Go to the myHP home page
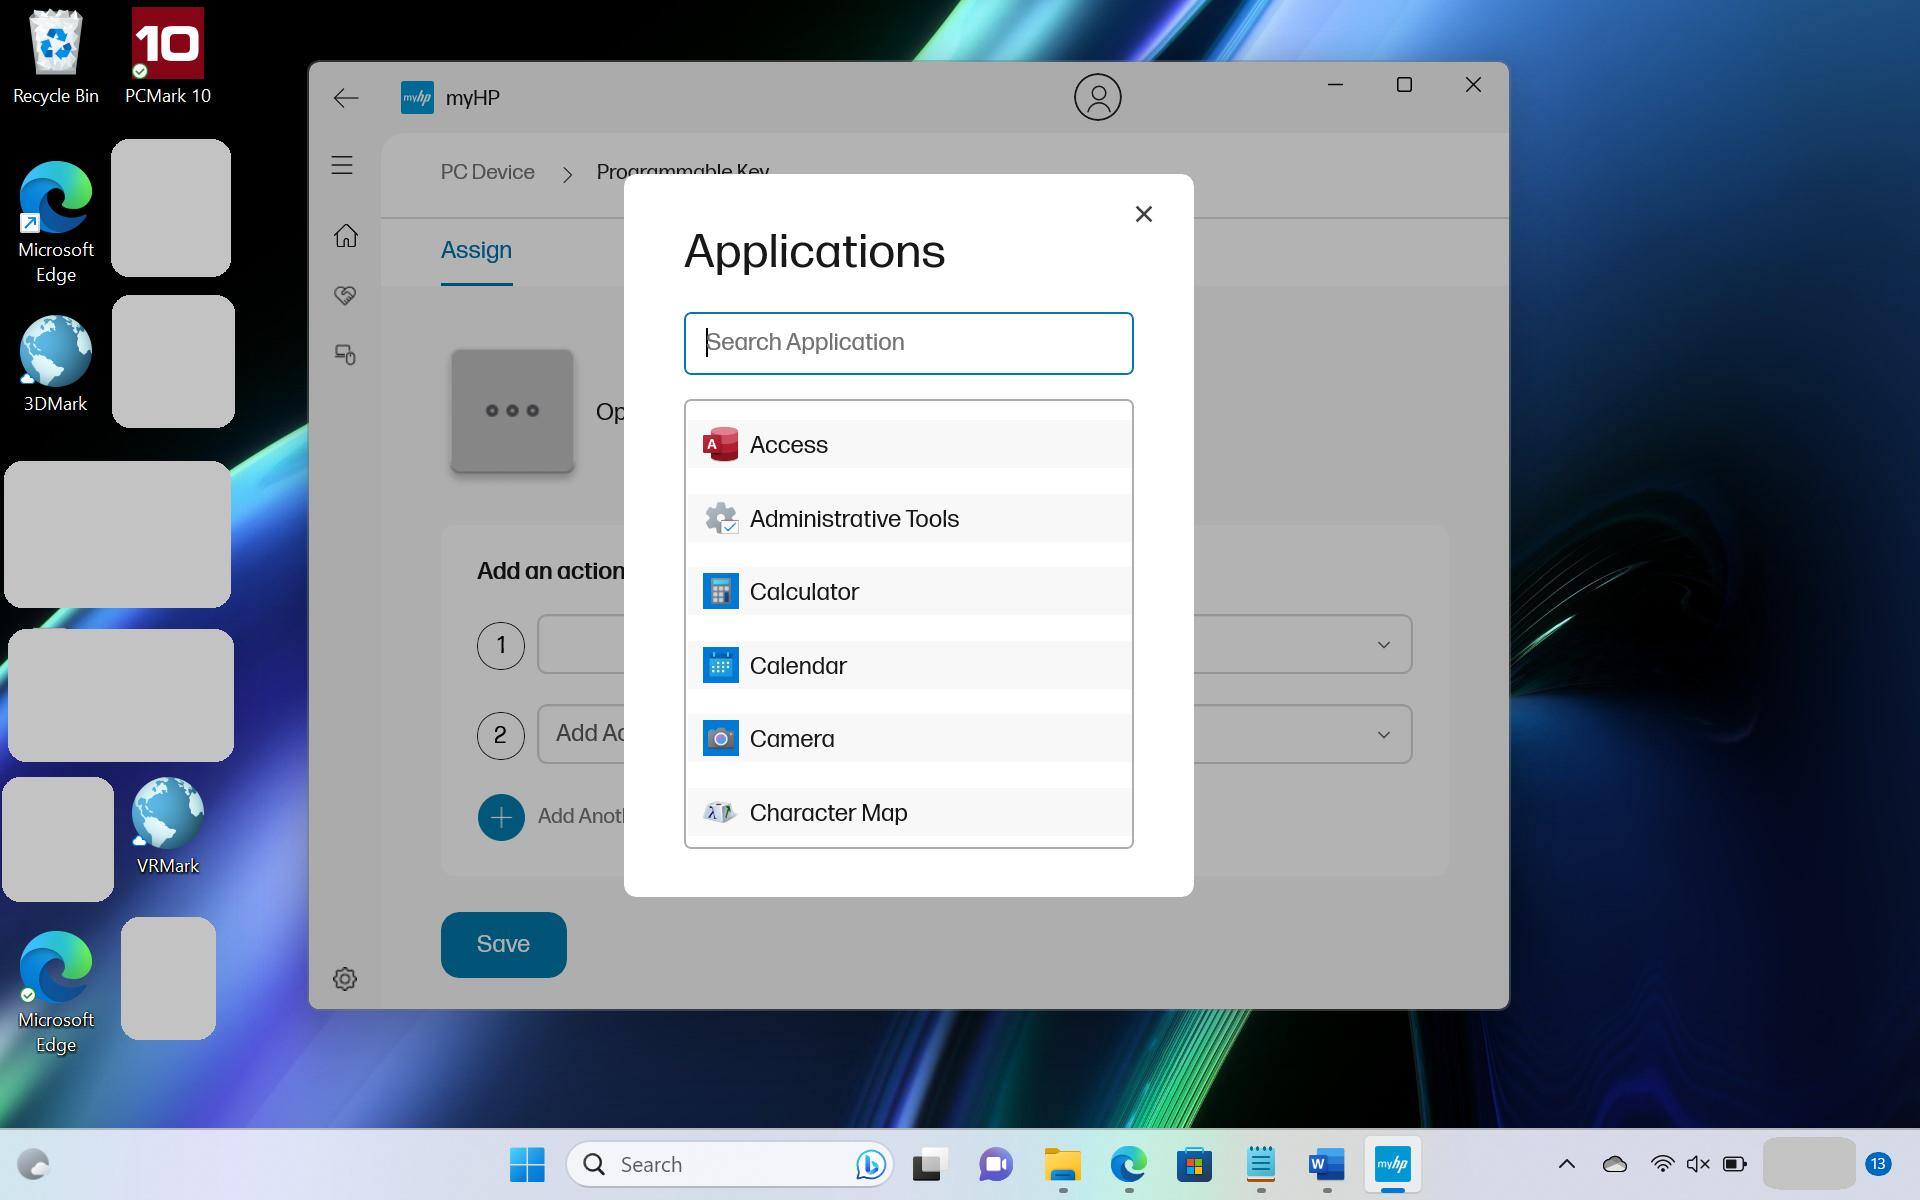 click(345, 236)
